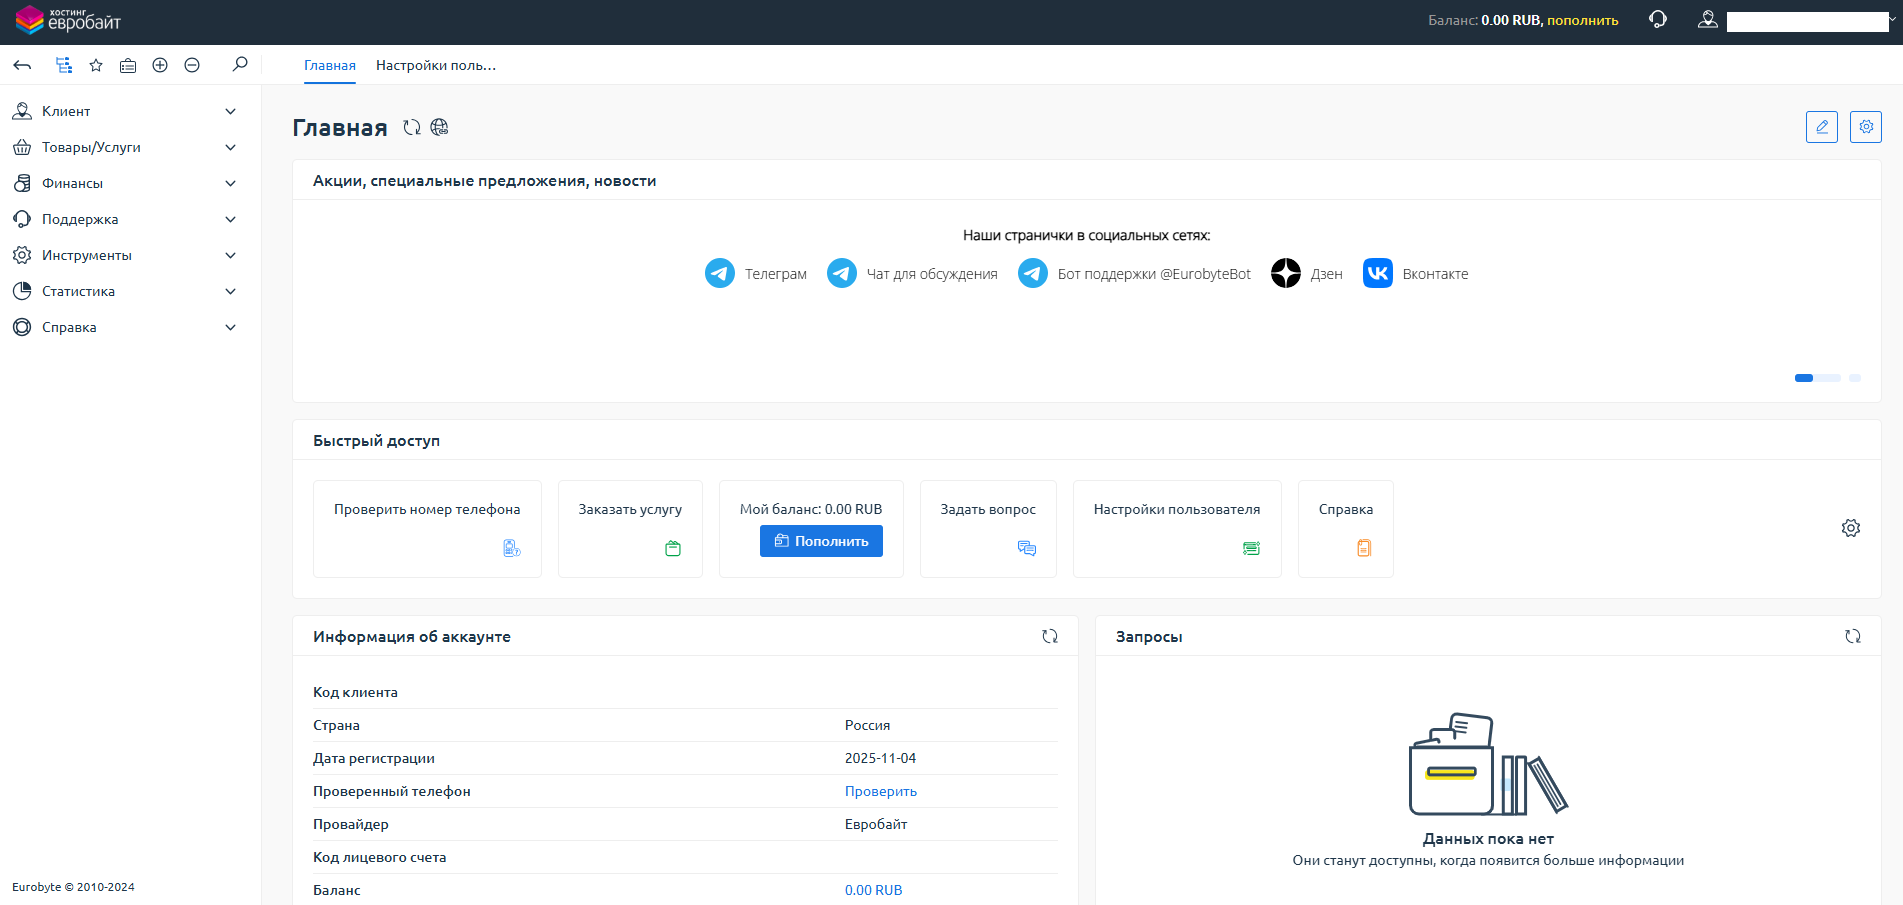The width and height of the screenshot is (1903, 905).
Task: Select the Главная tab
Action: point(329,65)
